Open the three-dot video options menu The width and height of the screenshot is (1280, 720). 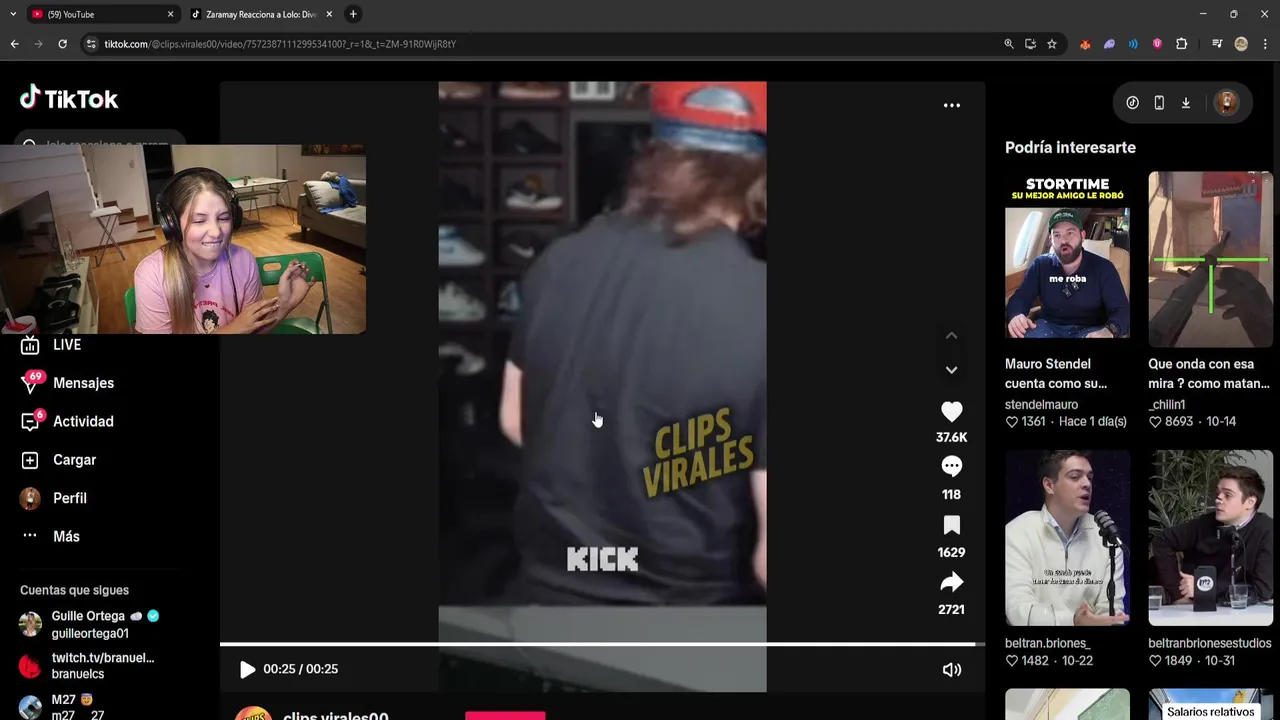click(951, 105)
